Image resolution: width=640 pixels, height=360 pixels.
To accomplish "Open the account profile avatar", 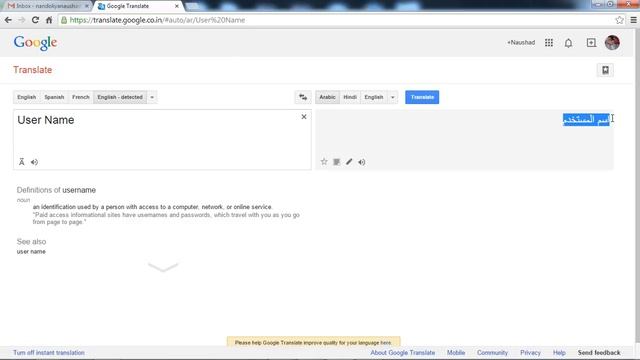I will tap(612, 42).
